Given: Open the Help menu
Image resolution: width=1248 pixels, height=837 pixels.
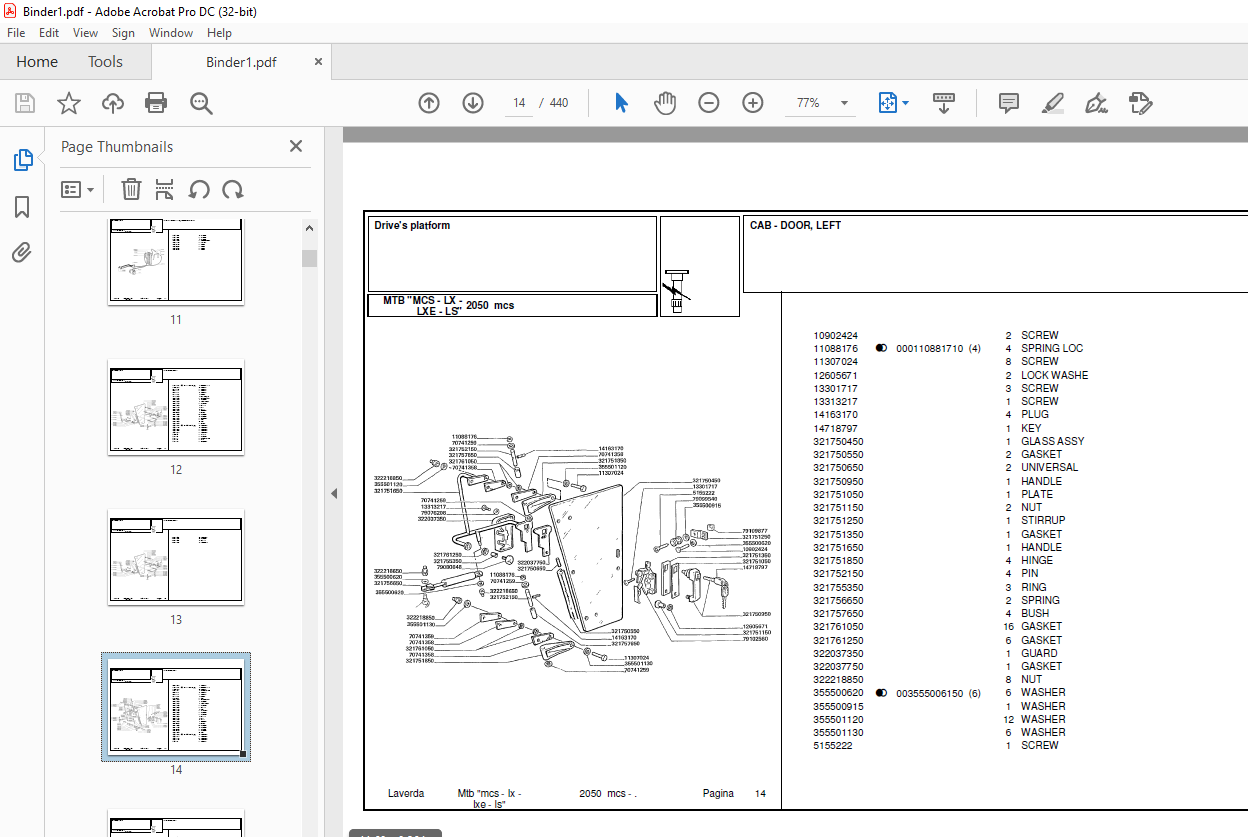Looking at the screenshot, I should point(219,33).
